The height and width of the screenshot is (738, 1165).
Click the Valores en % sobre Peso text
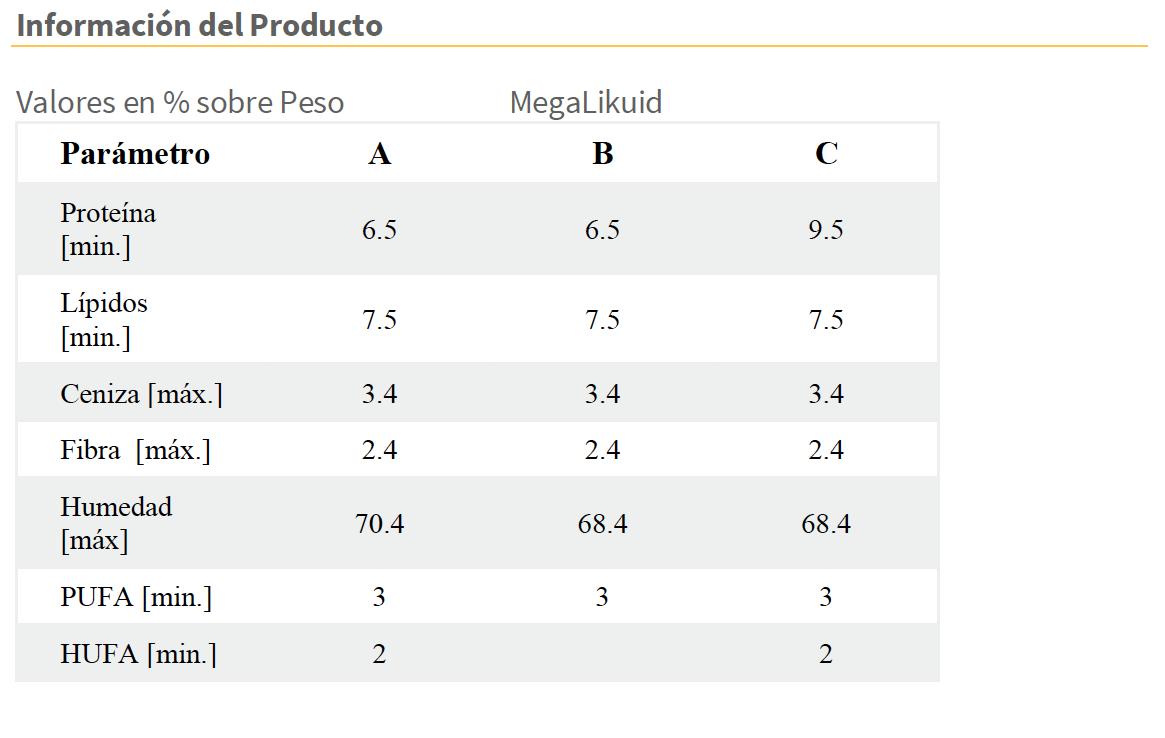[x=180, y=102]
